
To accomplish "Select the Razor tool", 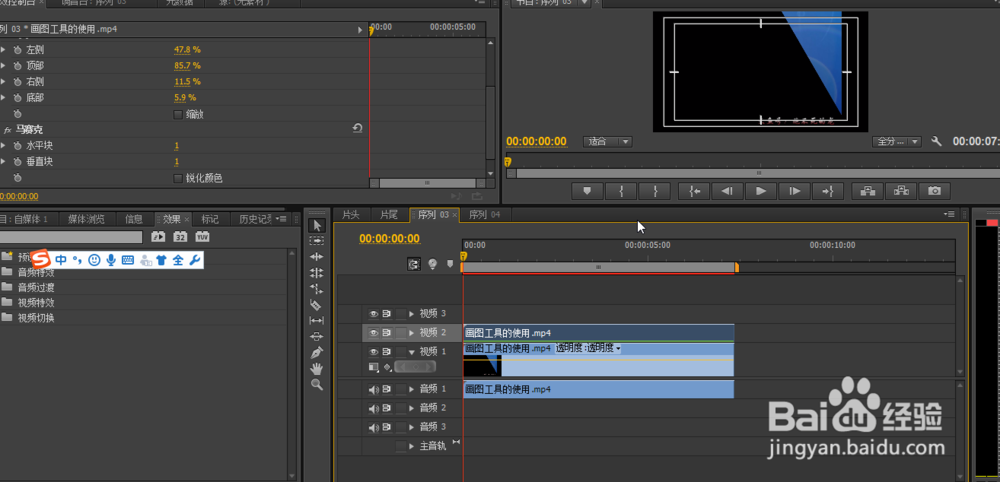I will tap(317, 304).
